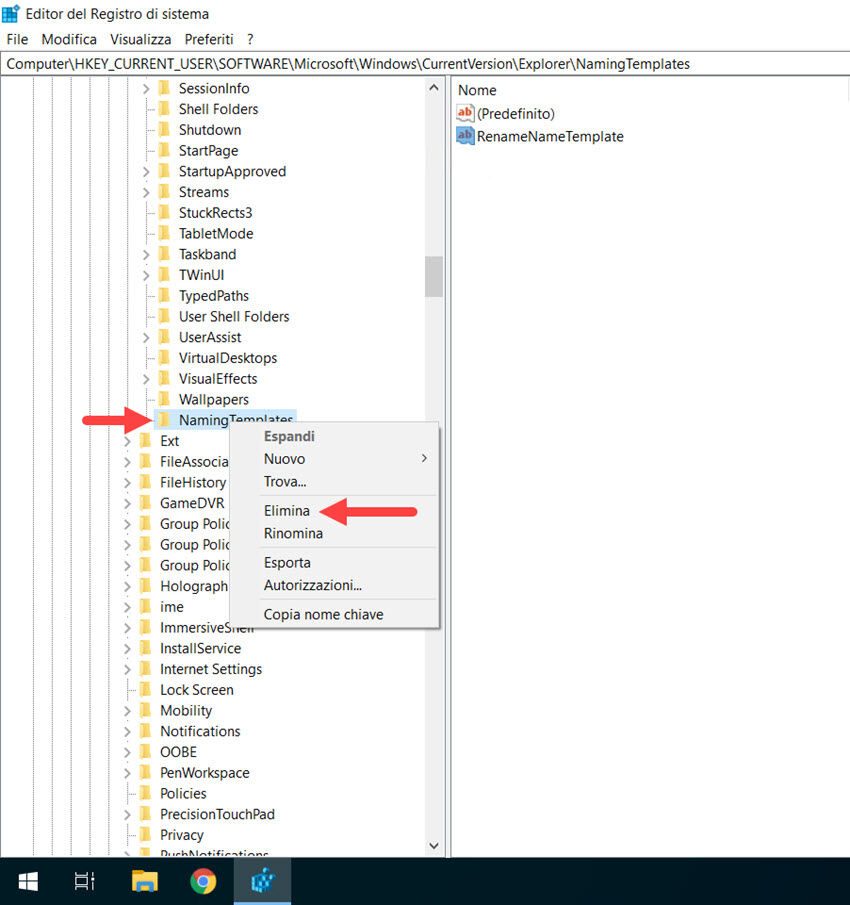Select Trova... from the context menu

click(285, 481)
